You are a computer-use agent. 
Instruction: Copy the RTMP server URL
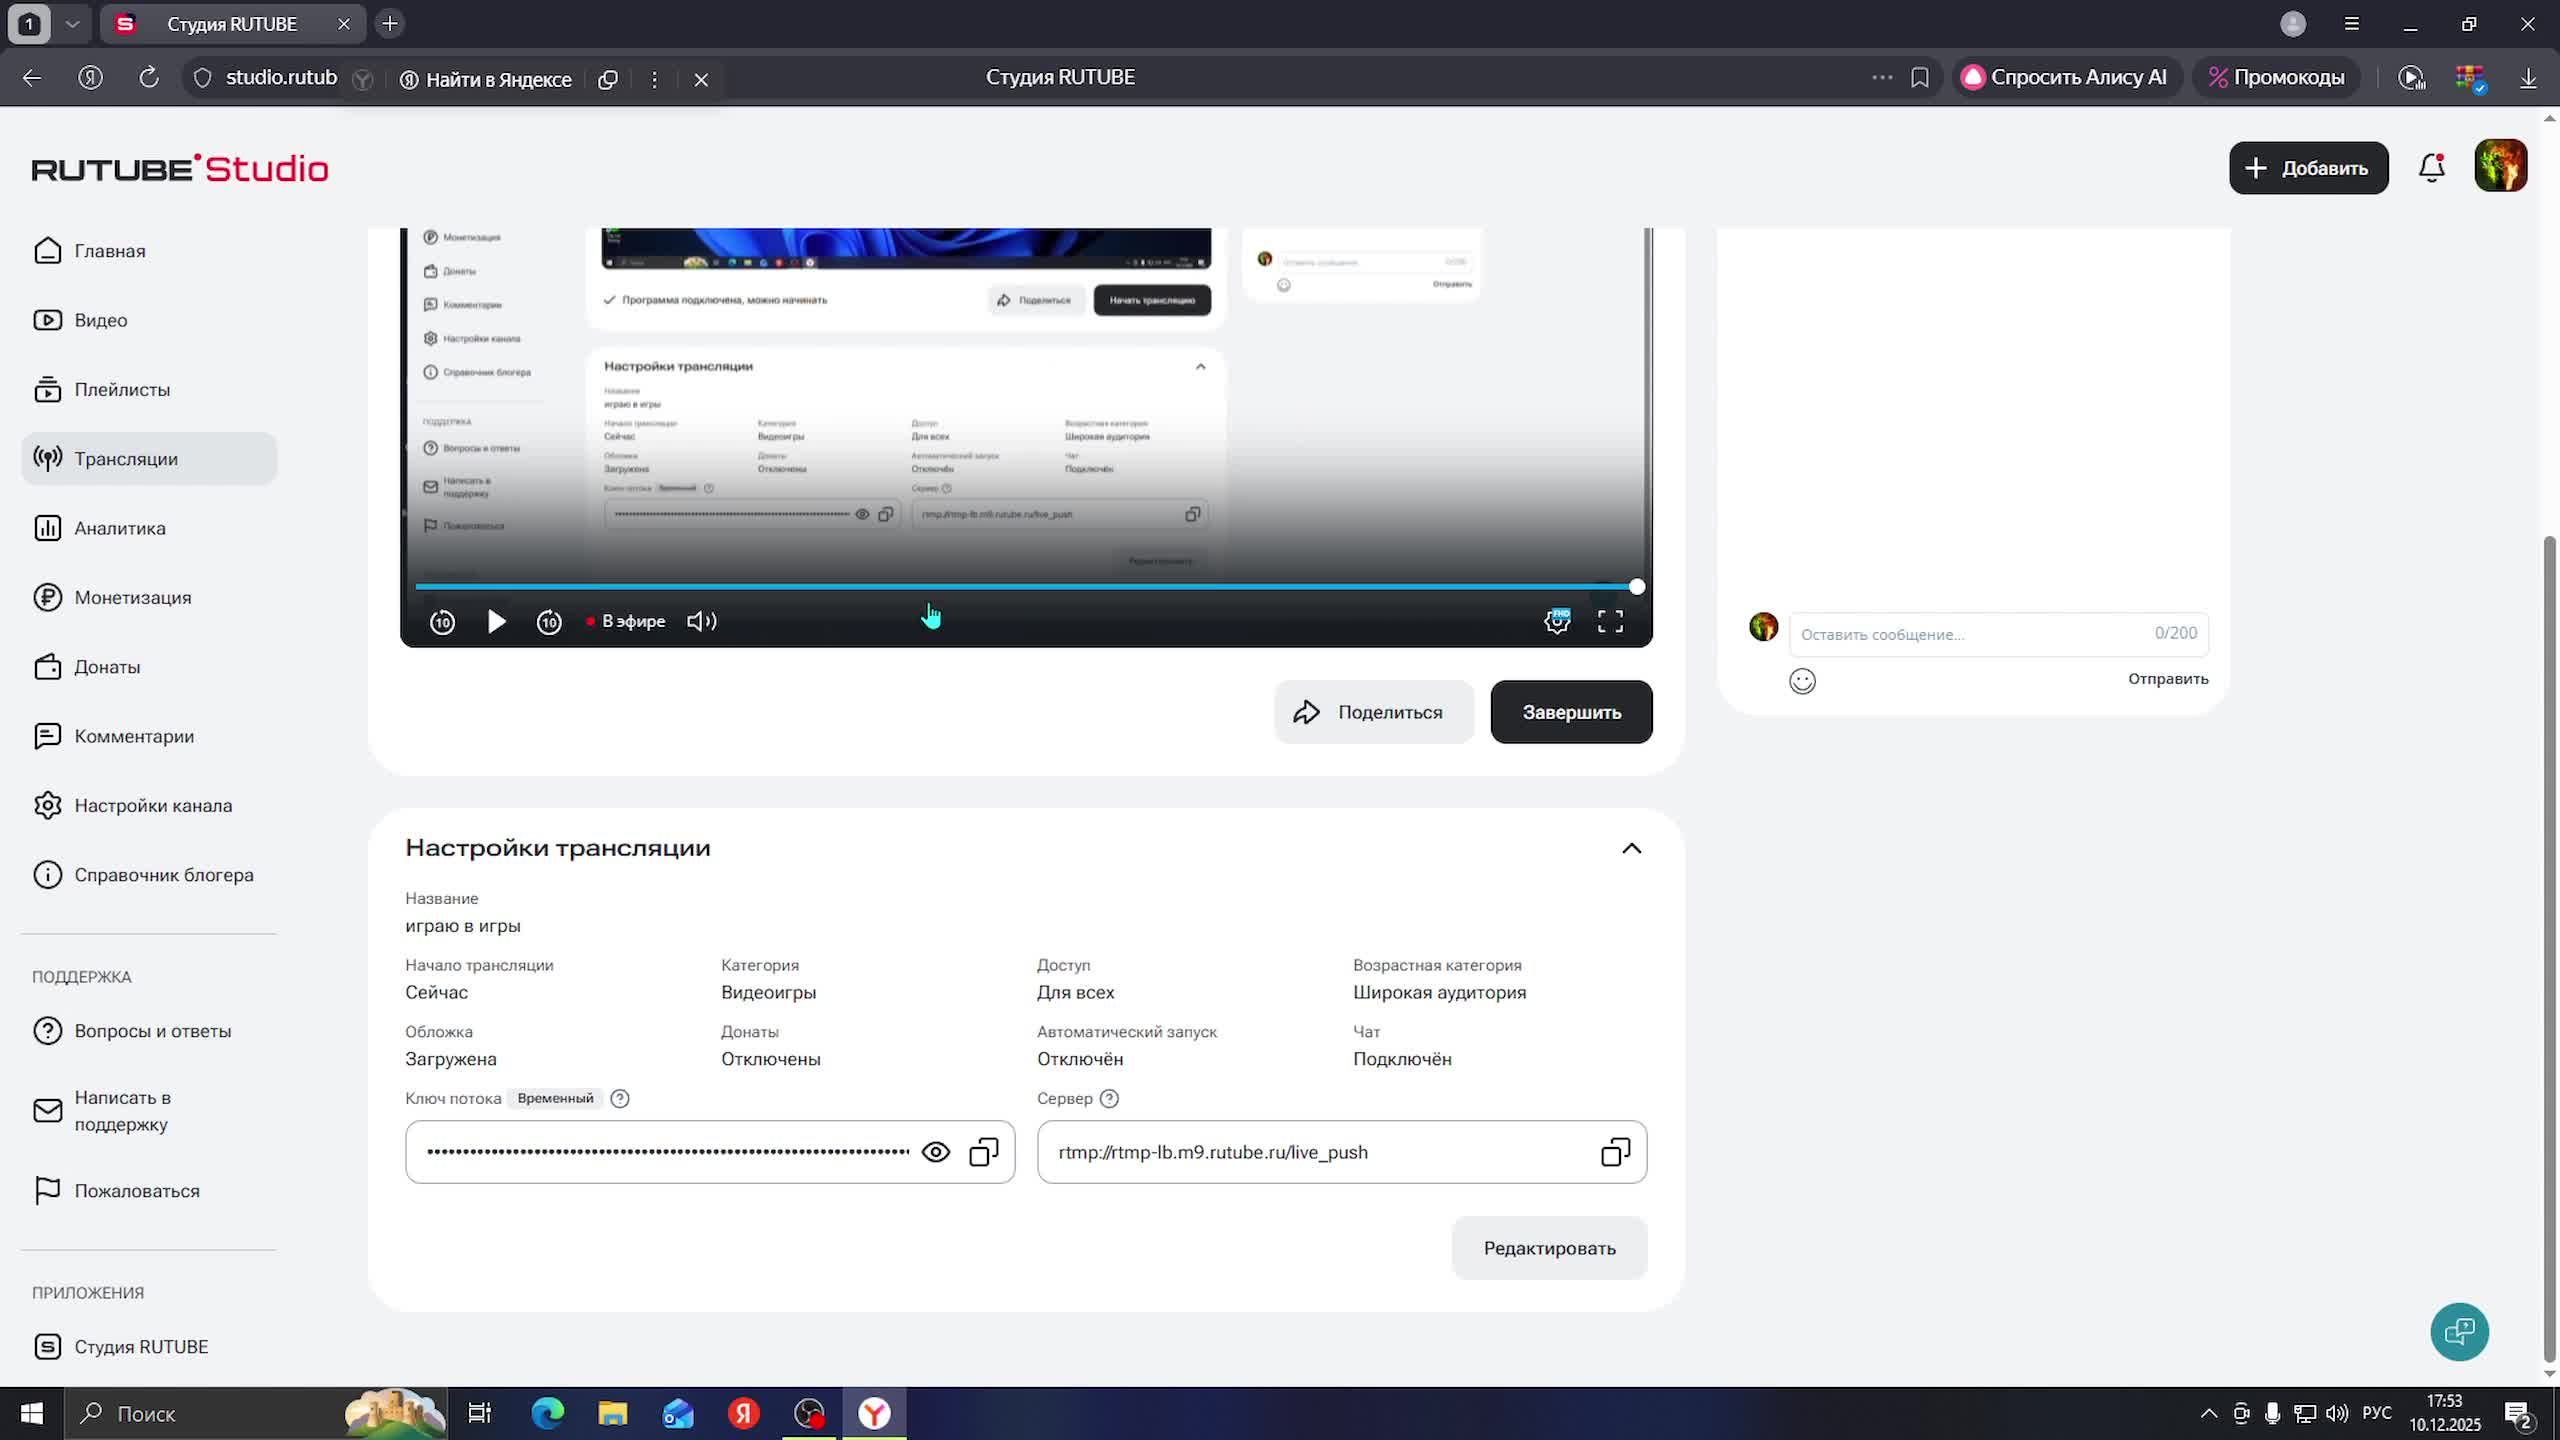(1615, 1152)
